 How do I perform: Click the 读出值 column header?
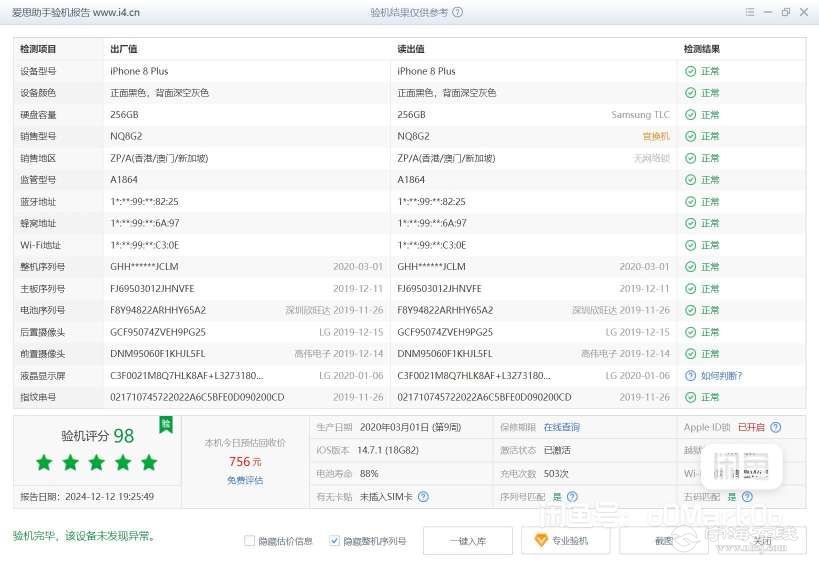click(411, 49)
